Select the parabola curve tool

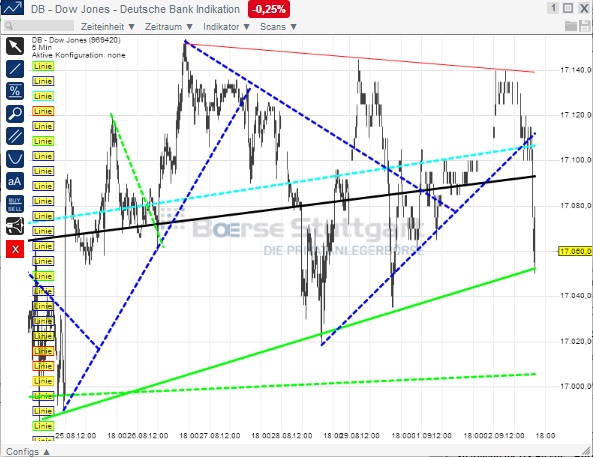(x=15, y=159)
